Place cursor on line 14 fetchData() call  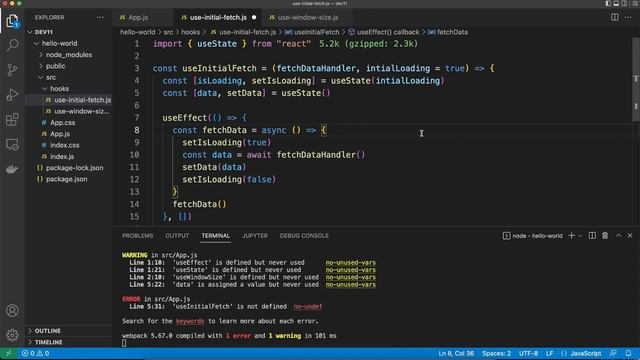199,204
